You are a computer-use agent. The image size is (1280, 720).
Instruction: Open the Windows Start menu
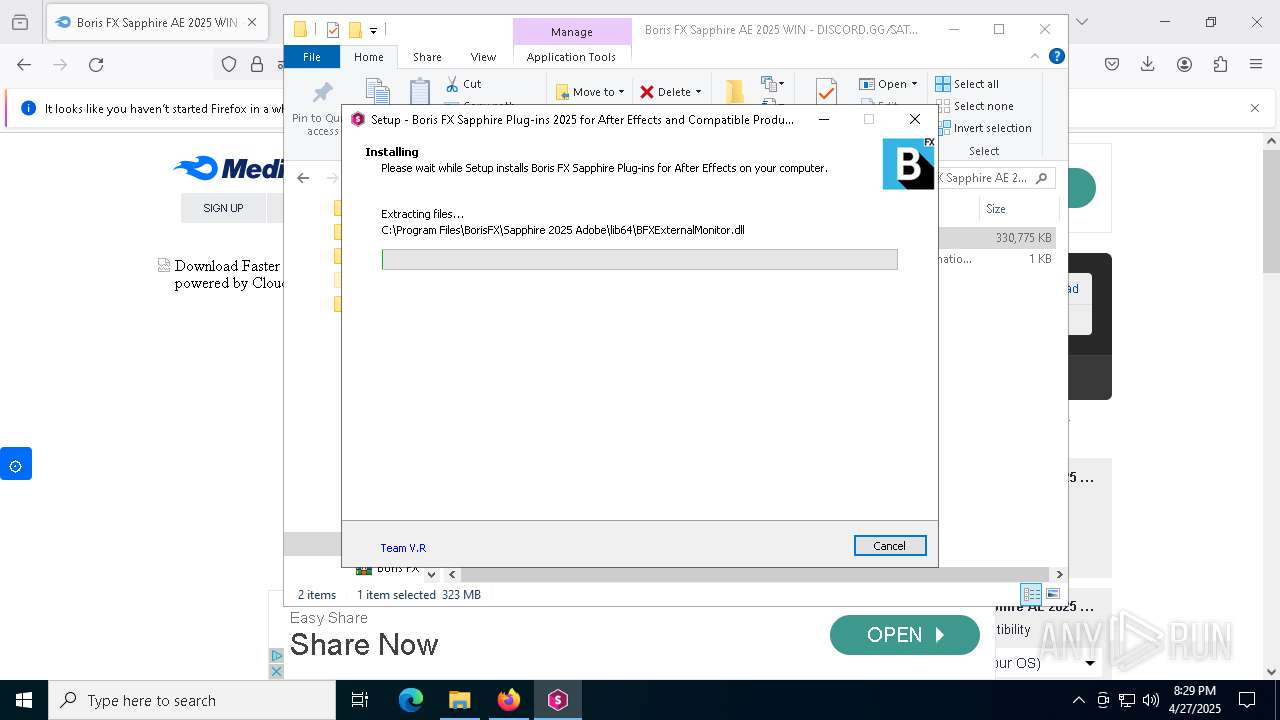[24, 700]
